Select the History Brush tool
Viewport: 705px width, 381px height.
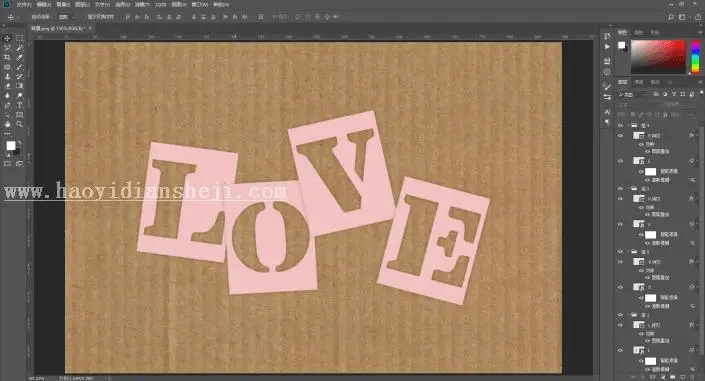[x=19, y=76]
